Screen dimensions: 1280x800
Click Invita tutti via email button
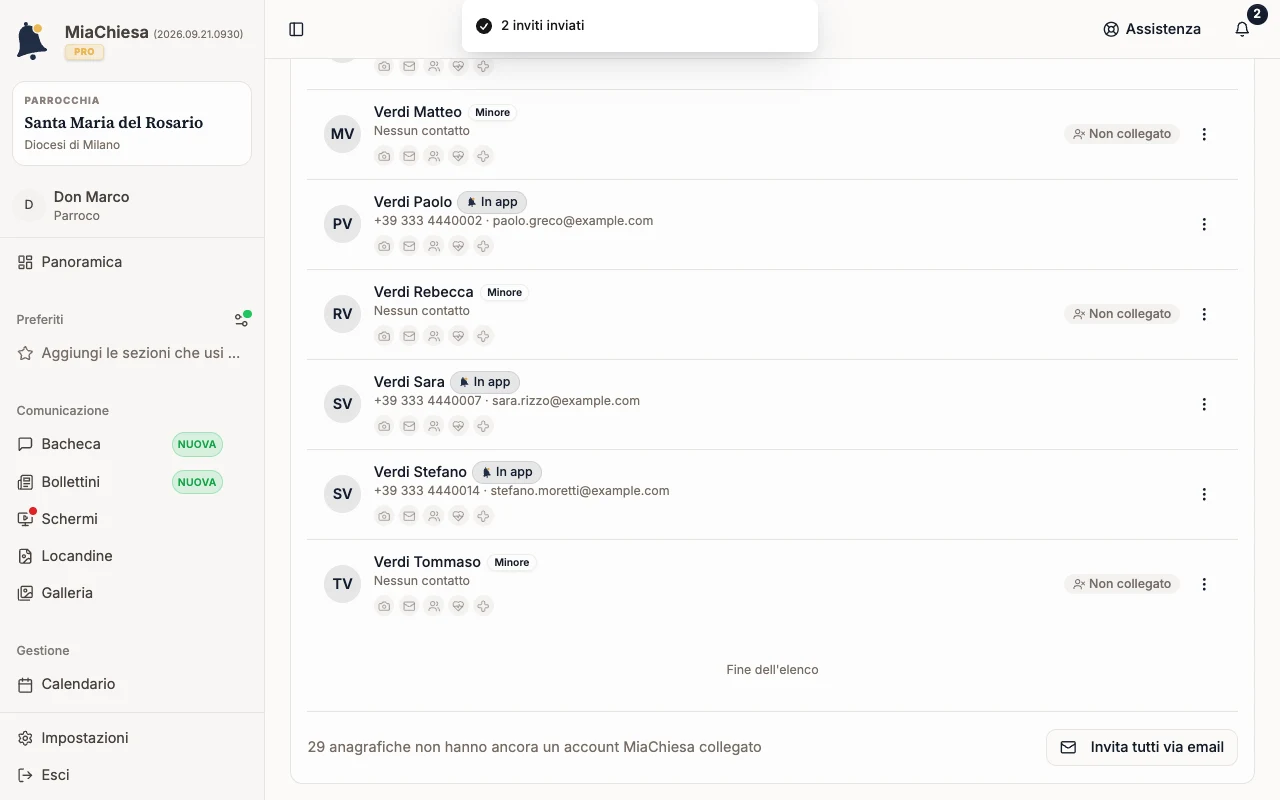(1142, 747)
